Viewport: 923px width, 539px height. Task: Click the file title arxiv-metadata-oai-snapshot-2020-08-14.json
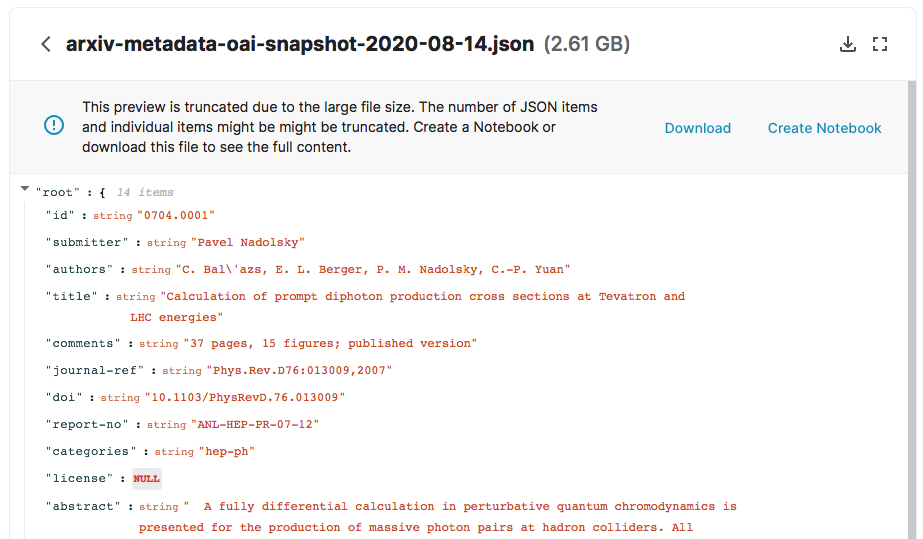(x=300, y=44)
